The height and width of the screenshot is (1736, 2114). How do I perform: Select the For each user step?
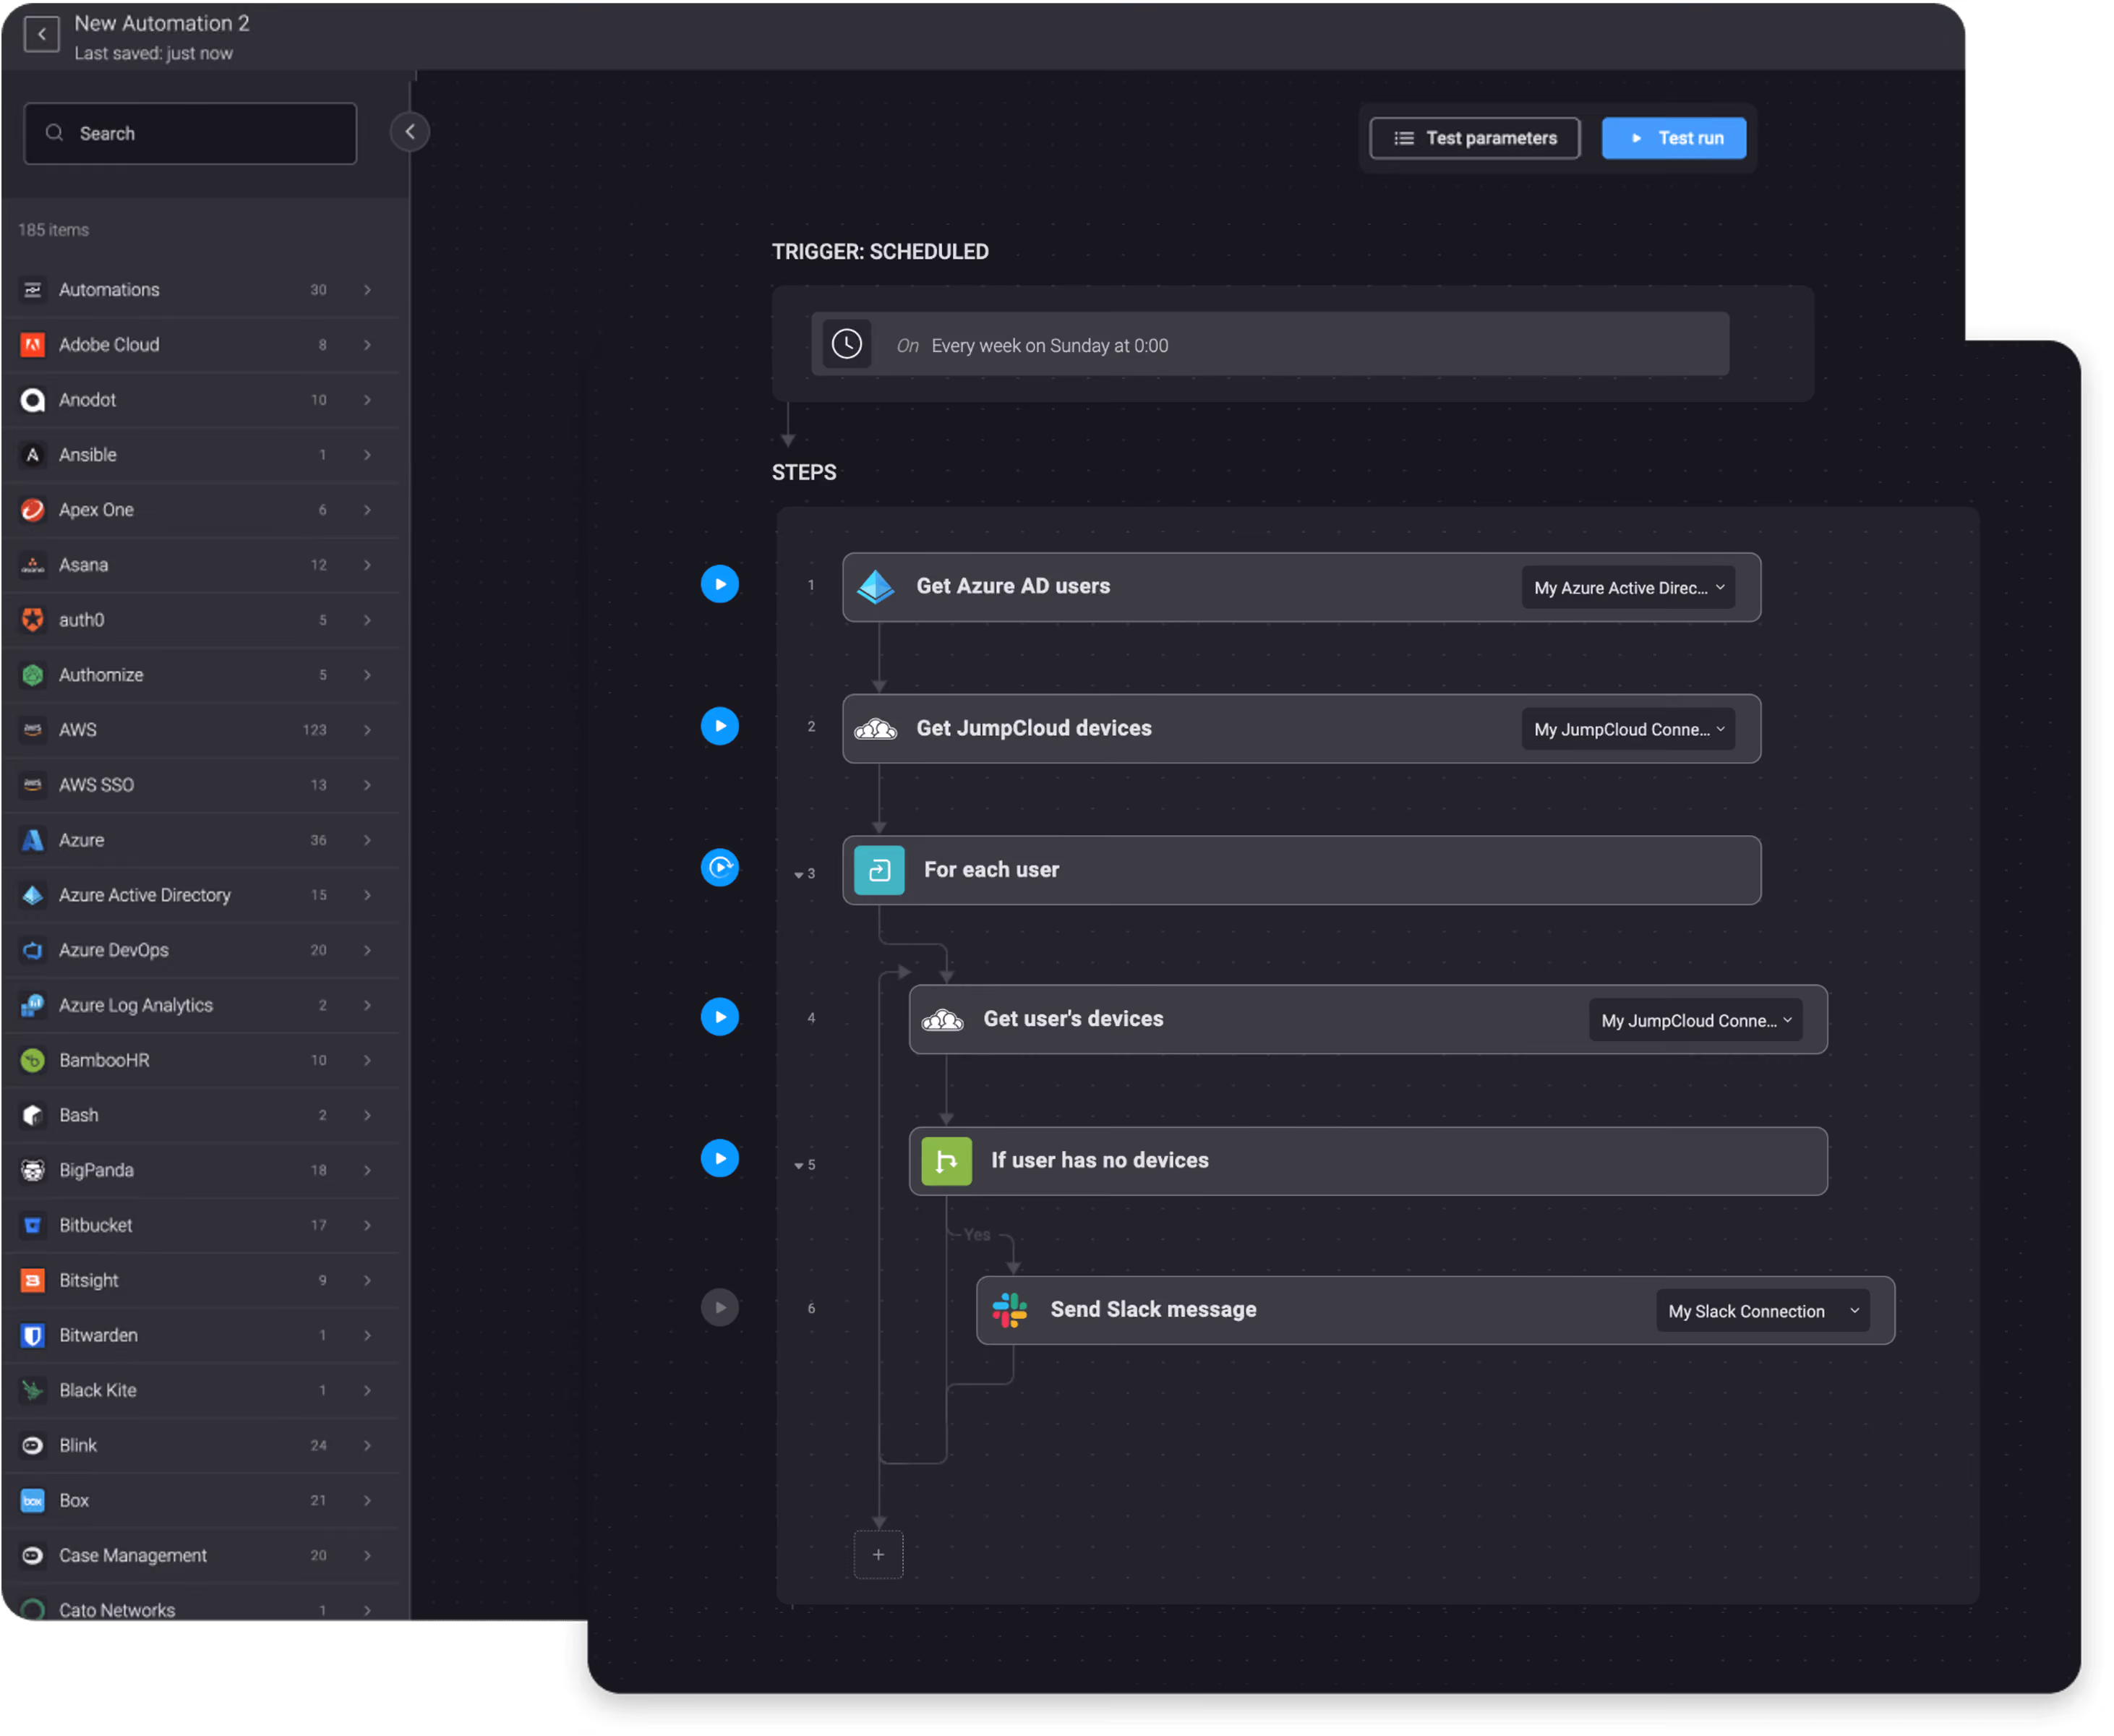tap(1303, 871)
